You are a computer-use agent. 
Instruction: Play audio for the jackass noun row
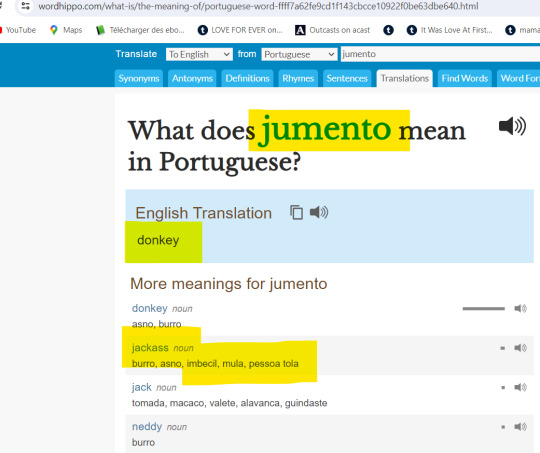[520, 348]
